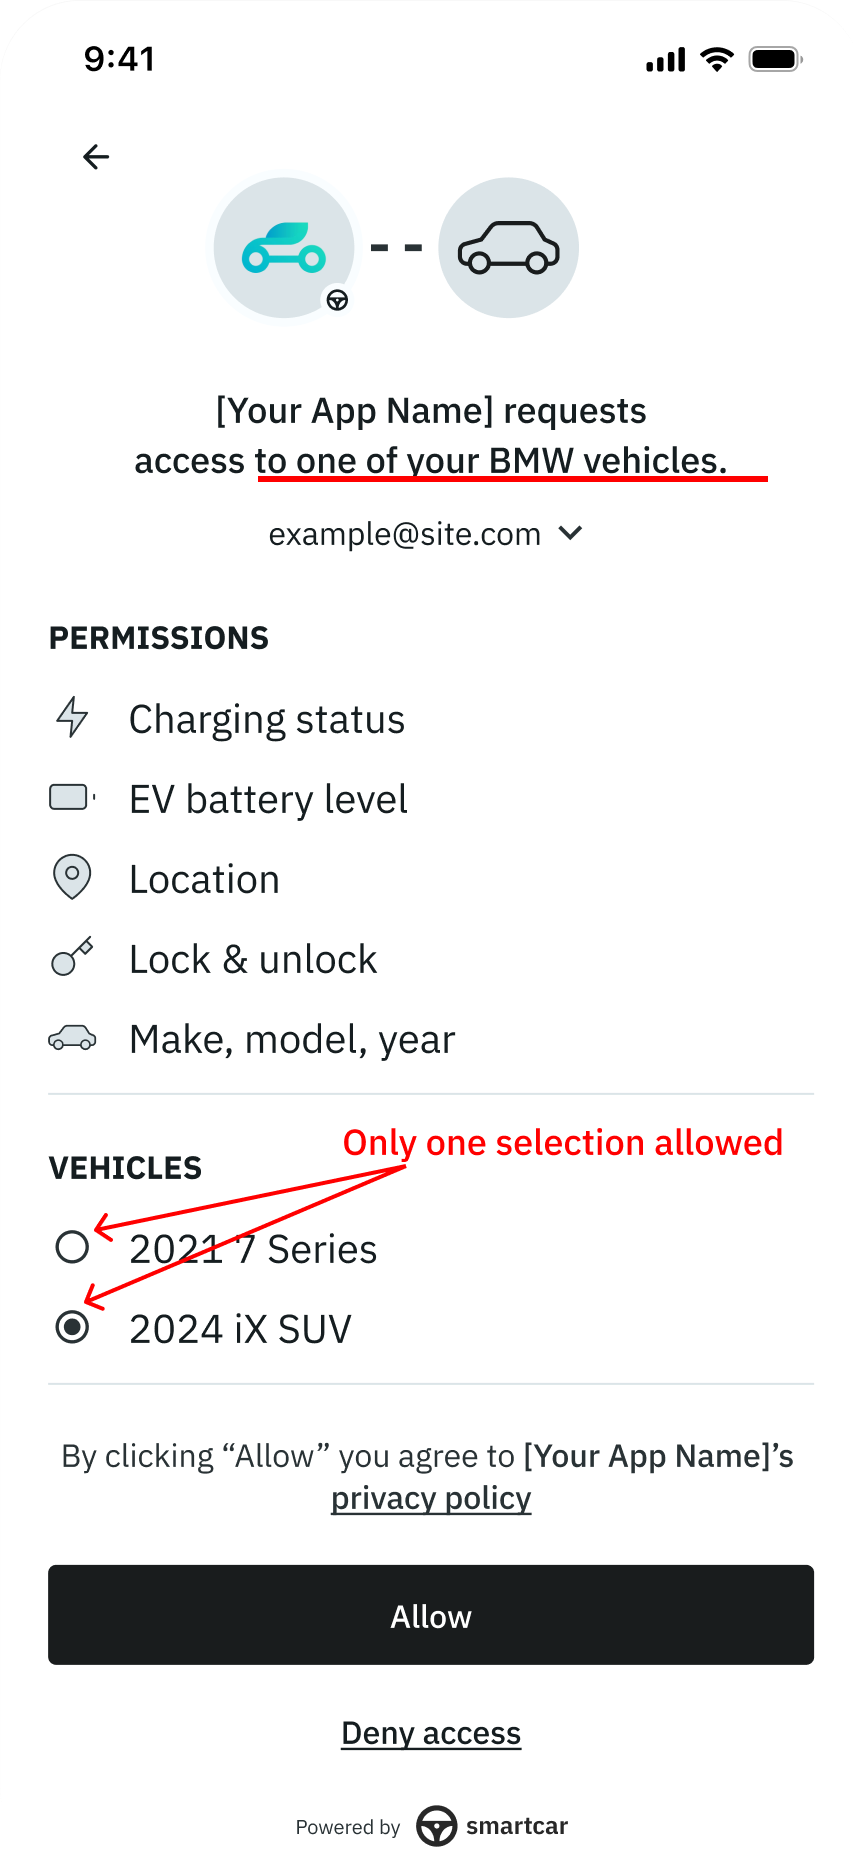Click the Smartcar steering wheel logo
This screenshot has width=863, height=1867.
tap(437, 1826)
